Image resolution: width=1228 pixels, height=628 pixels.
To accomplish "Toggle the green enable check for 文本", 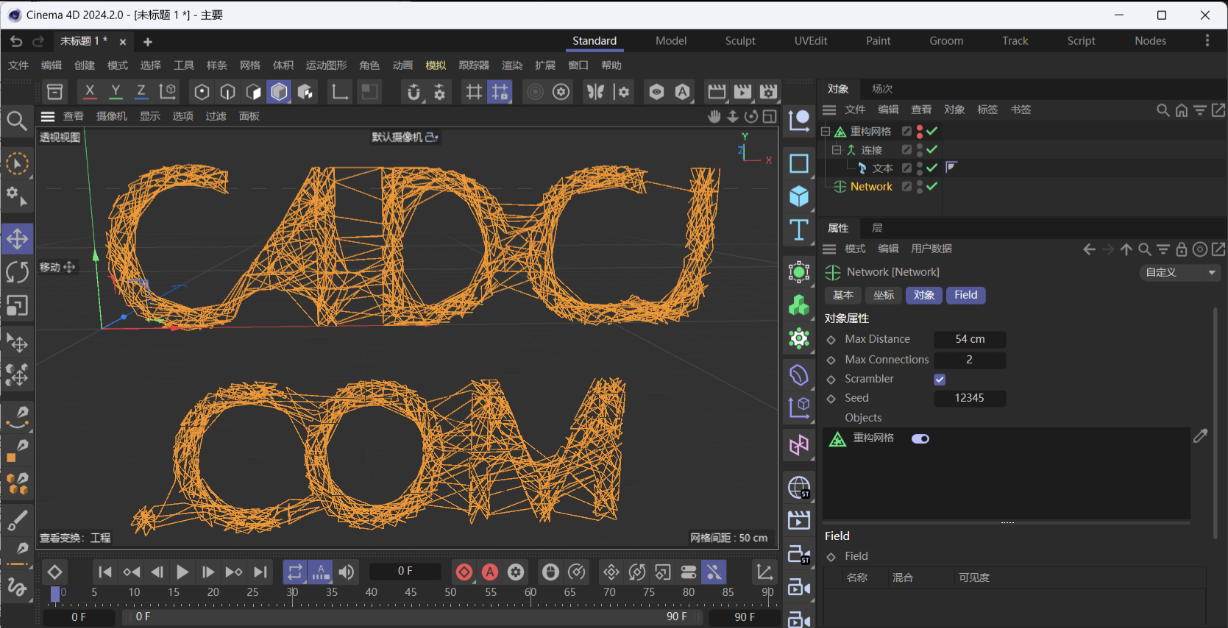I will pyautogui.click(x=932, y=168).
